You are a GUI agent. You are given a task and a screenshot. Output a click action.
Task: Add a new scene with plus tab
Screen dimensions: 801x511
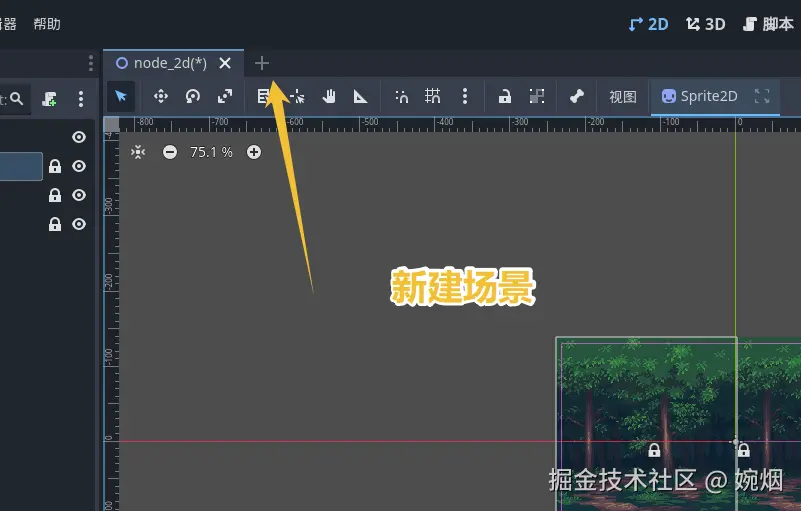(x=262, y=63)
